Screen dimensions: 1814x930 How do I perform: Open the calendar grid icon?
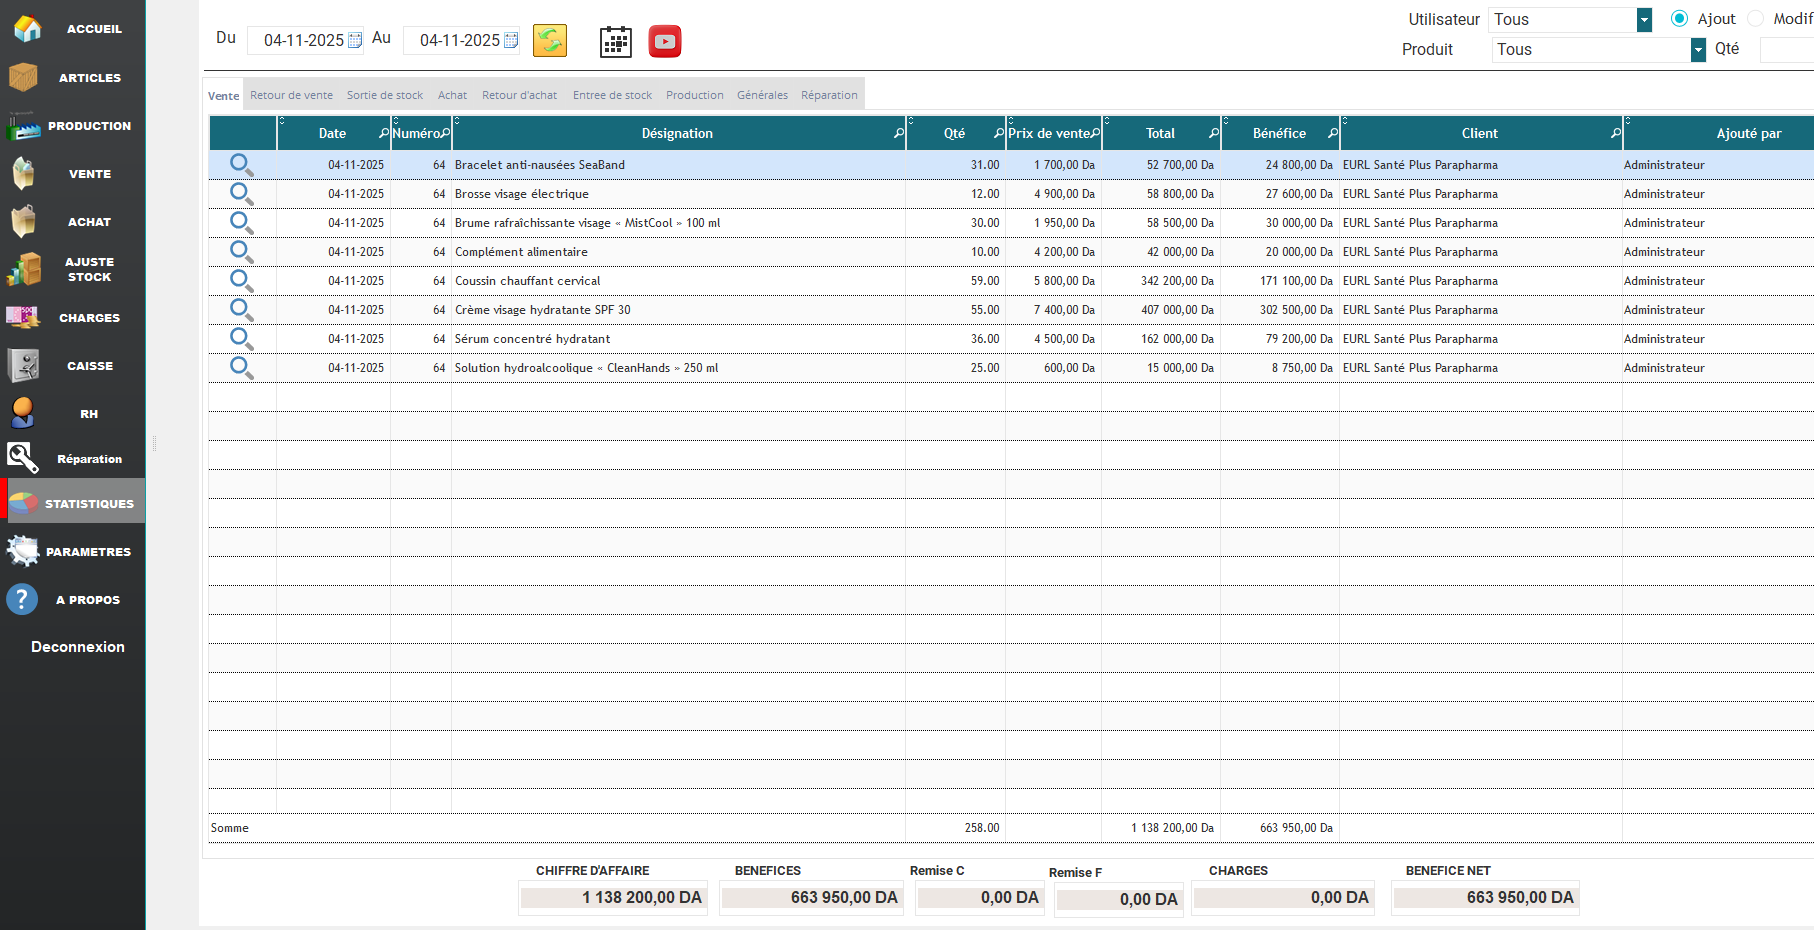[615, 42]
